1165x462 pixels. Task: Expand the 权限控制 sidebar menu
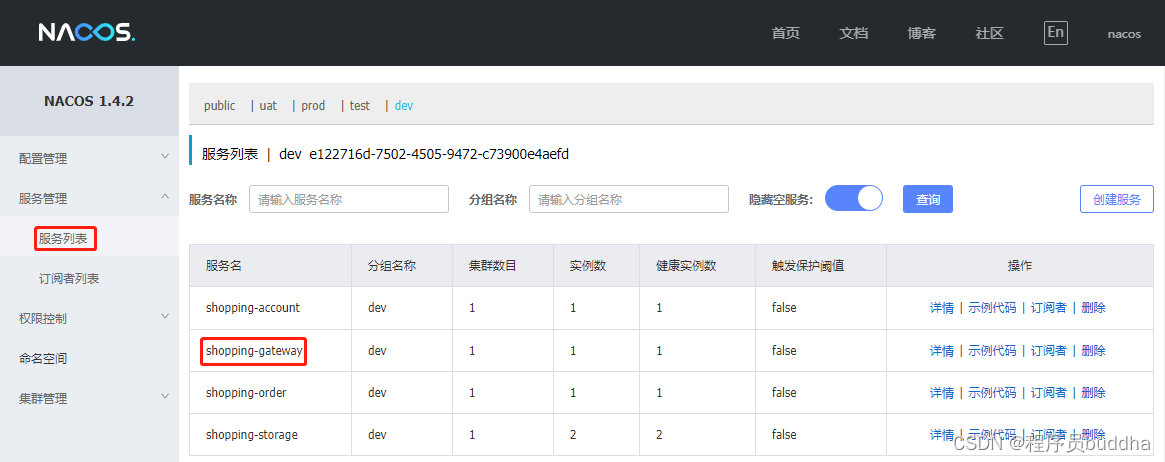[89, 318]
